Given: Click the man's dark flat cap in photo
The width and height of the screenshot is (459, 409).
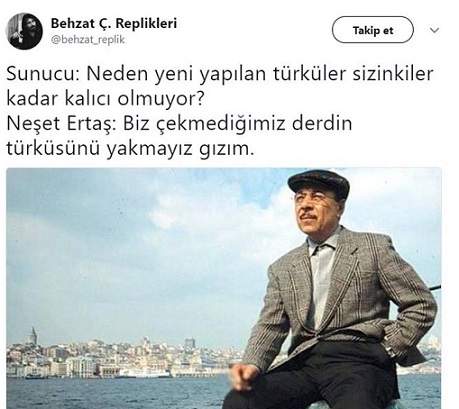Looking at the screenshot, I should tap(319, 183).
